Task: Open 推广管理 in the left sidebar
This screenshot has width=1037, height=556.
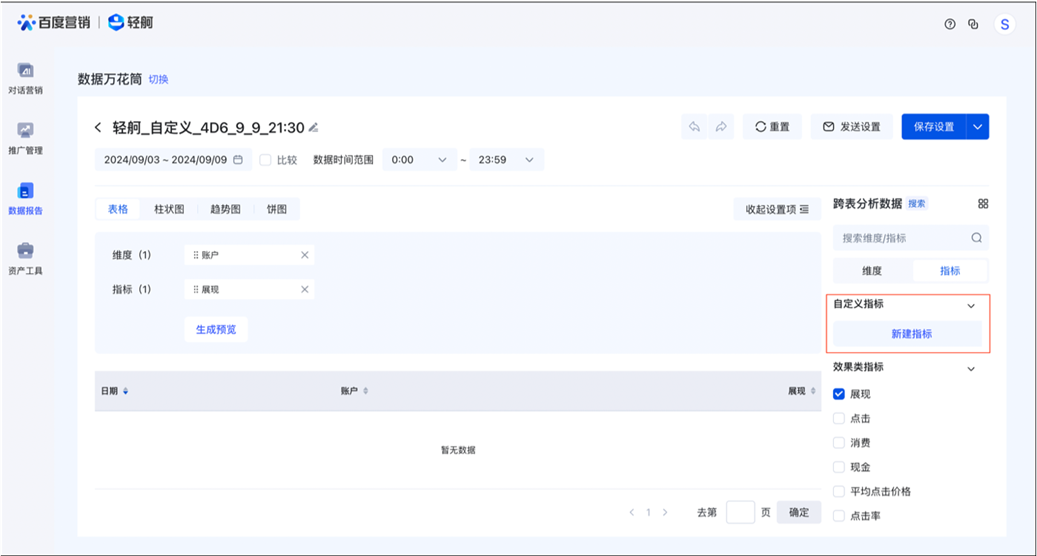Action: click(x=25, y=138)
